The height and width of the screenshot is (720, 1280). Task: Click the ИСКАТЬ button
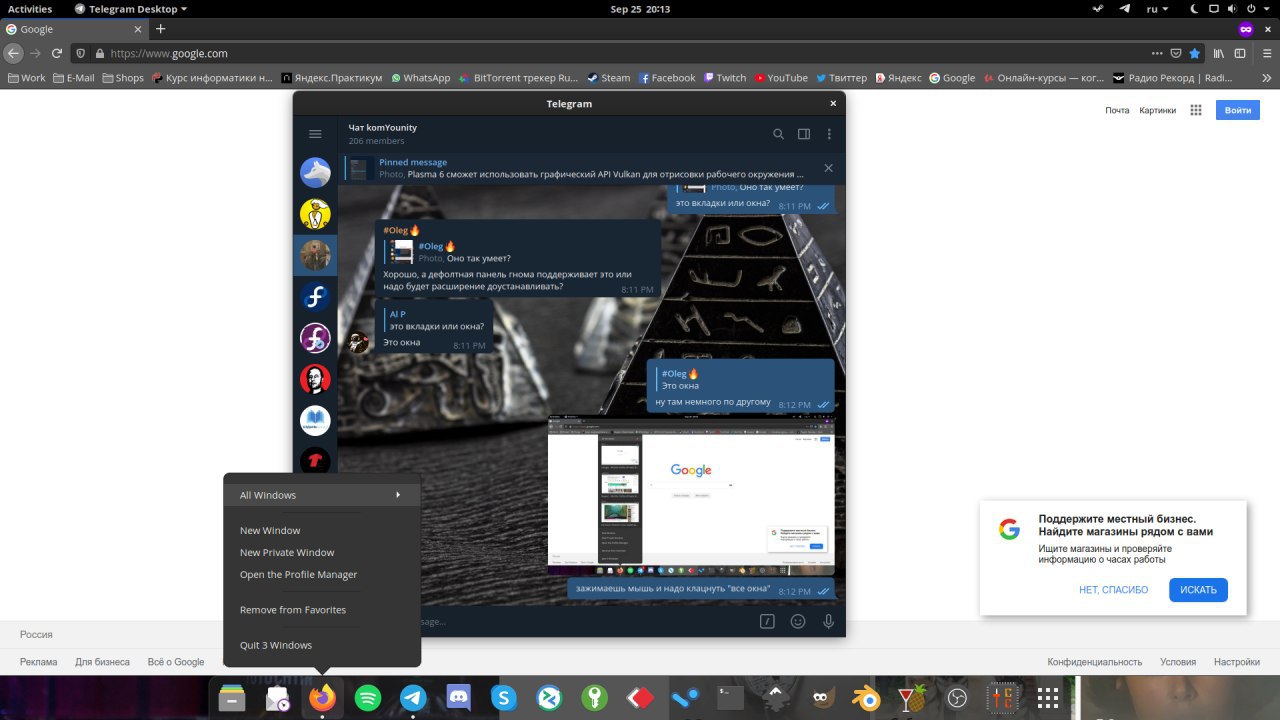pos(1198,590)
